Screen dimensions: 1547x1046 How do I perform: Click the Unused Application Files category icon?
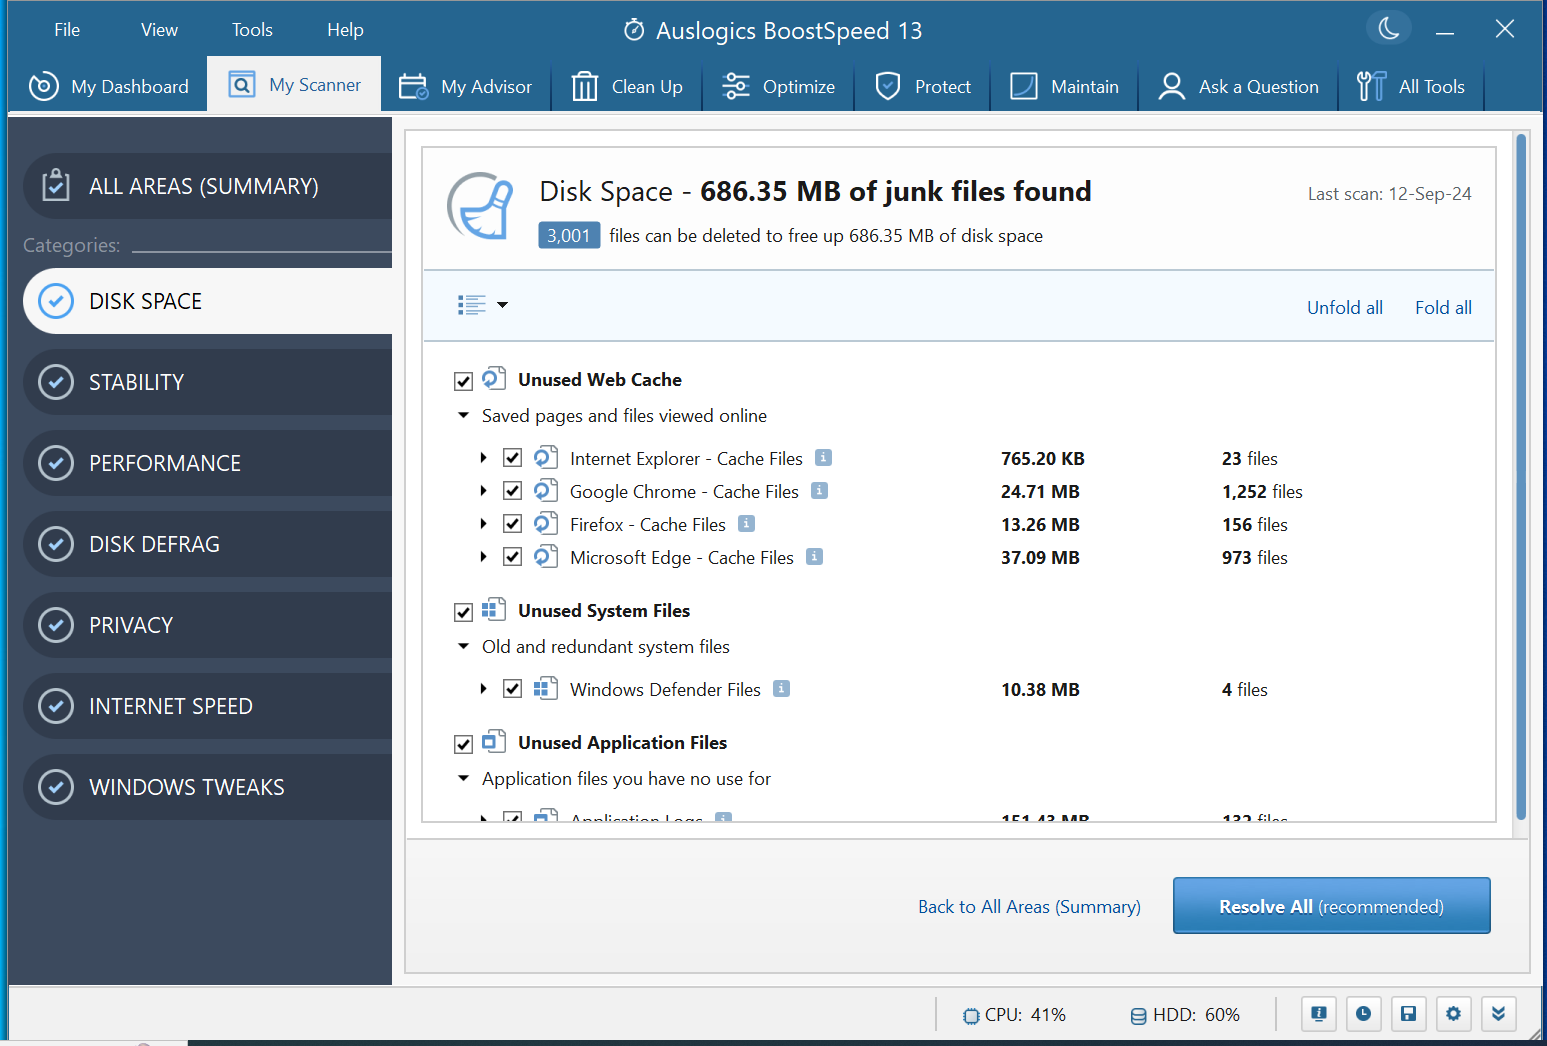pos(494,742)
